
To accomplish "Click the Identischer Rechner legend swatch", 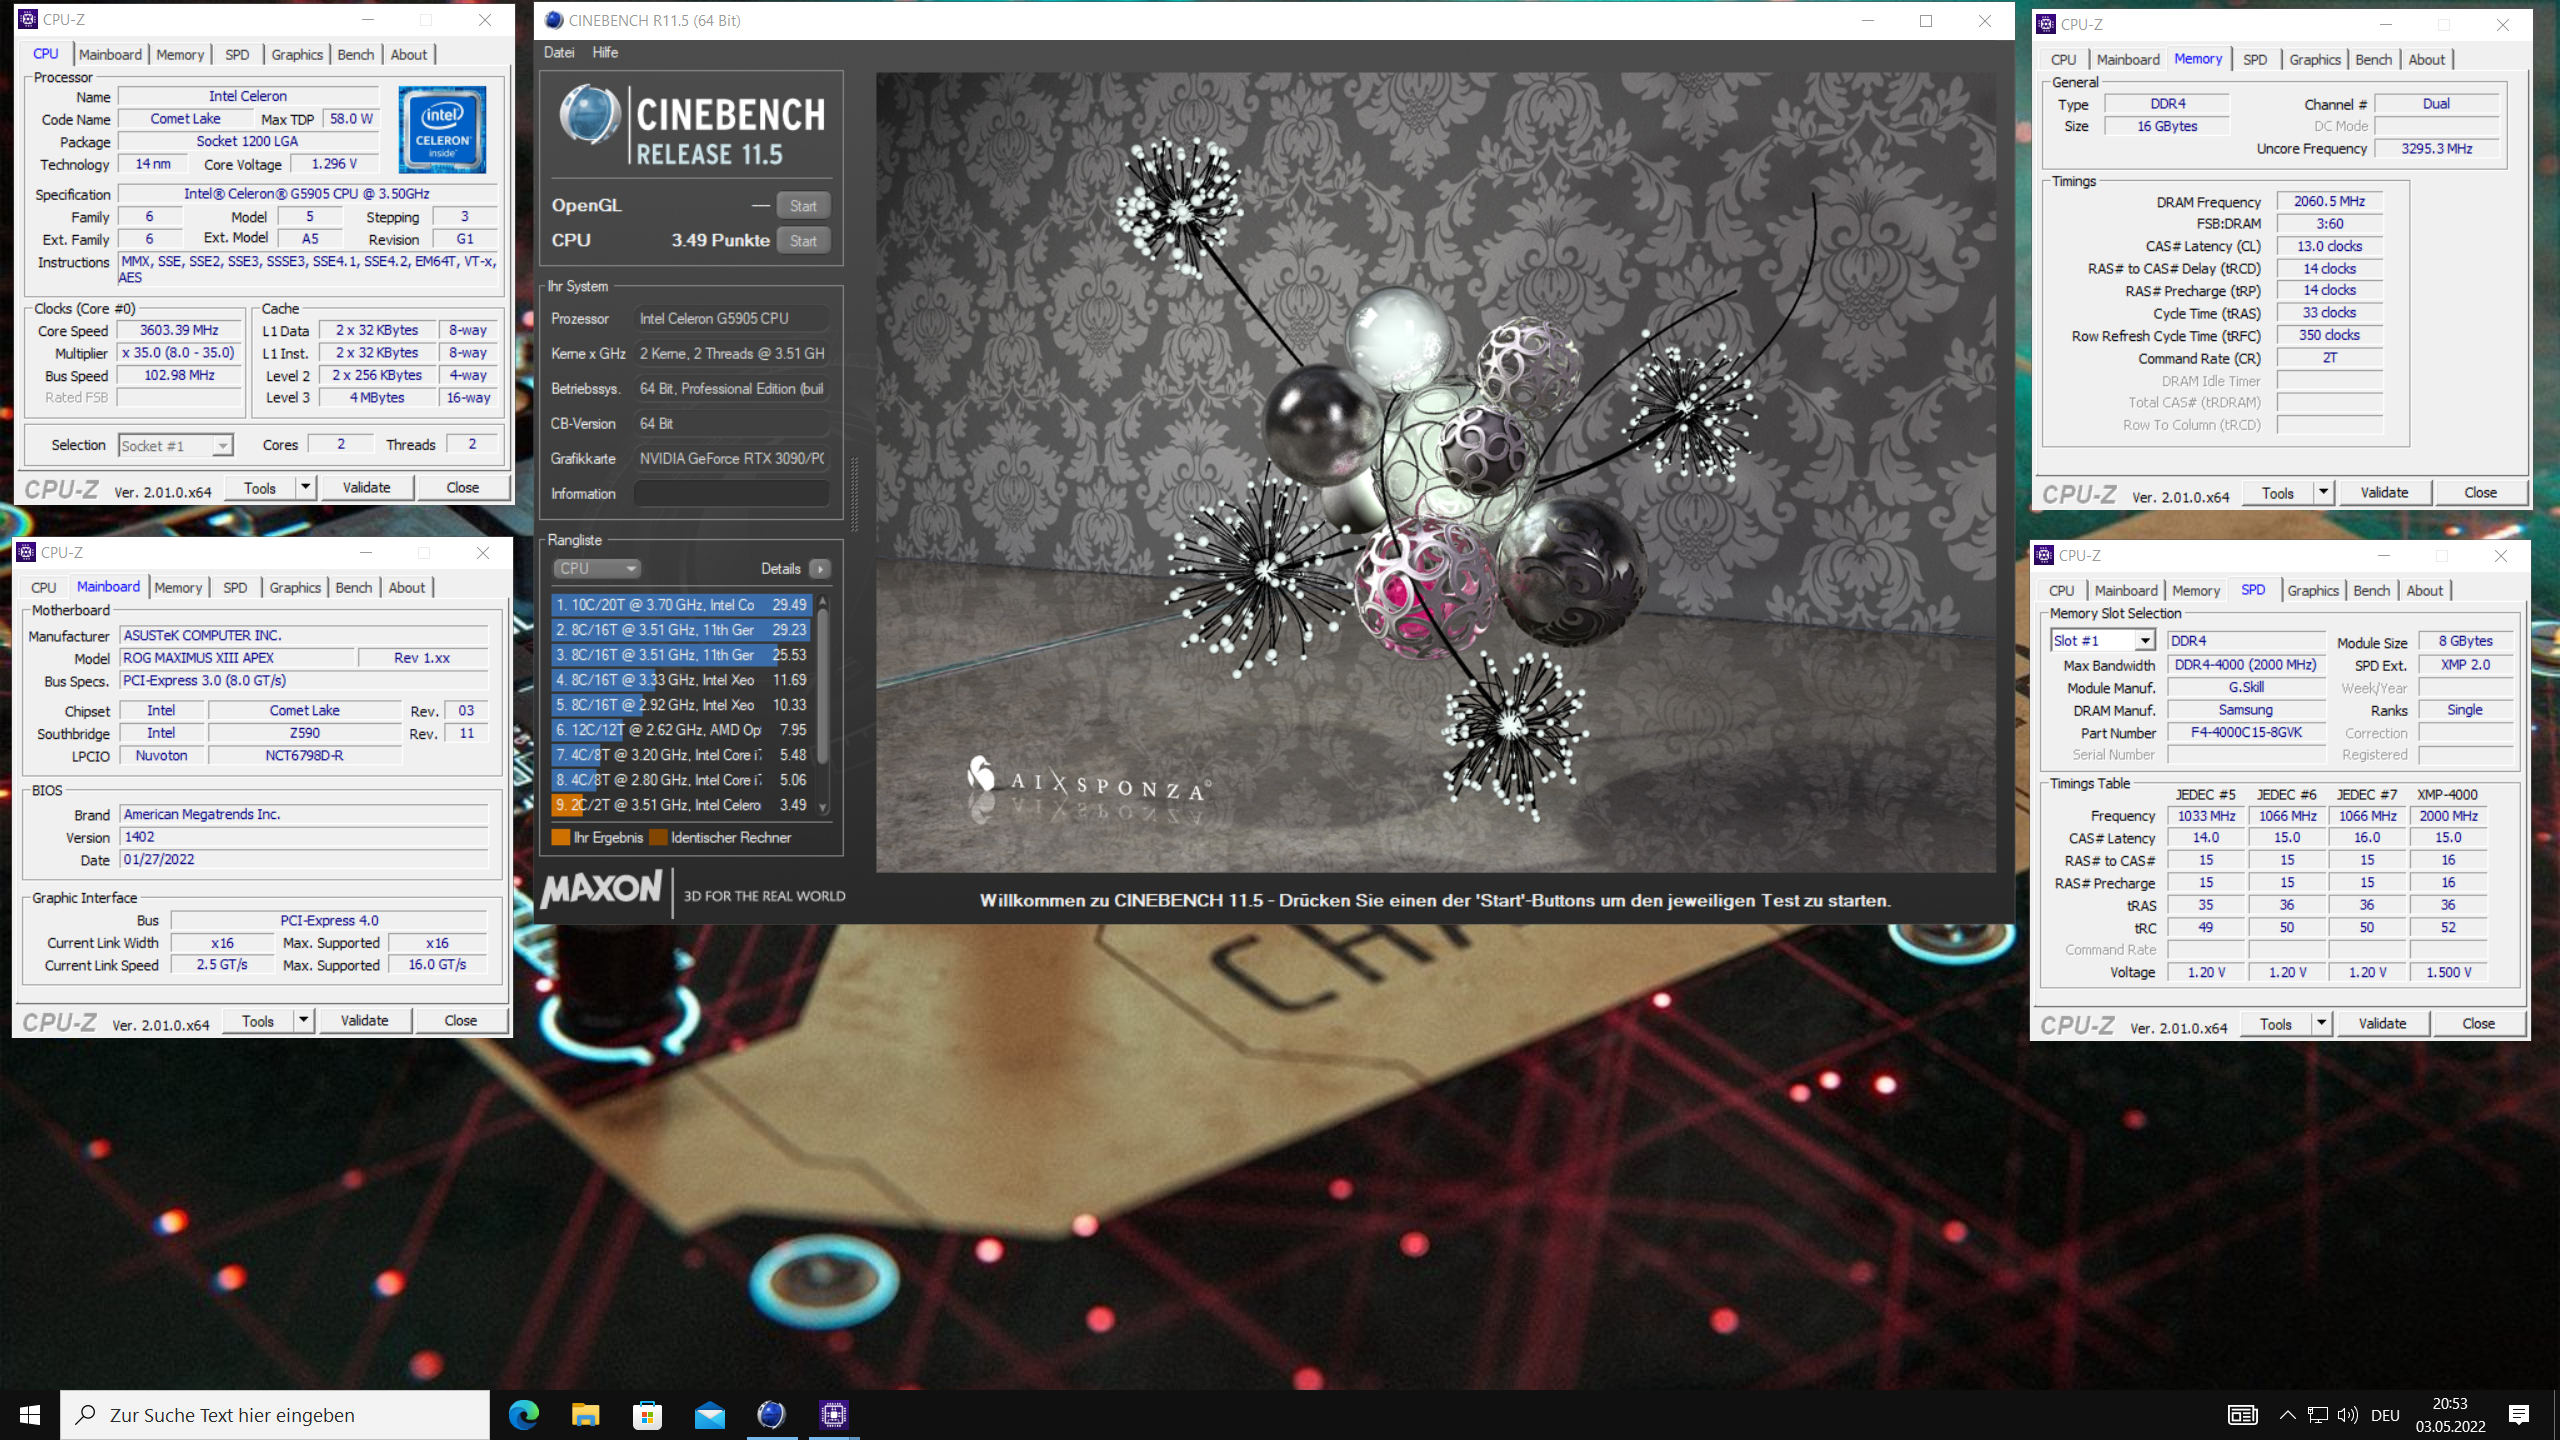I will coord(657,837).
